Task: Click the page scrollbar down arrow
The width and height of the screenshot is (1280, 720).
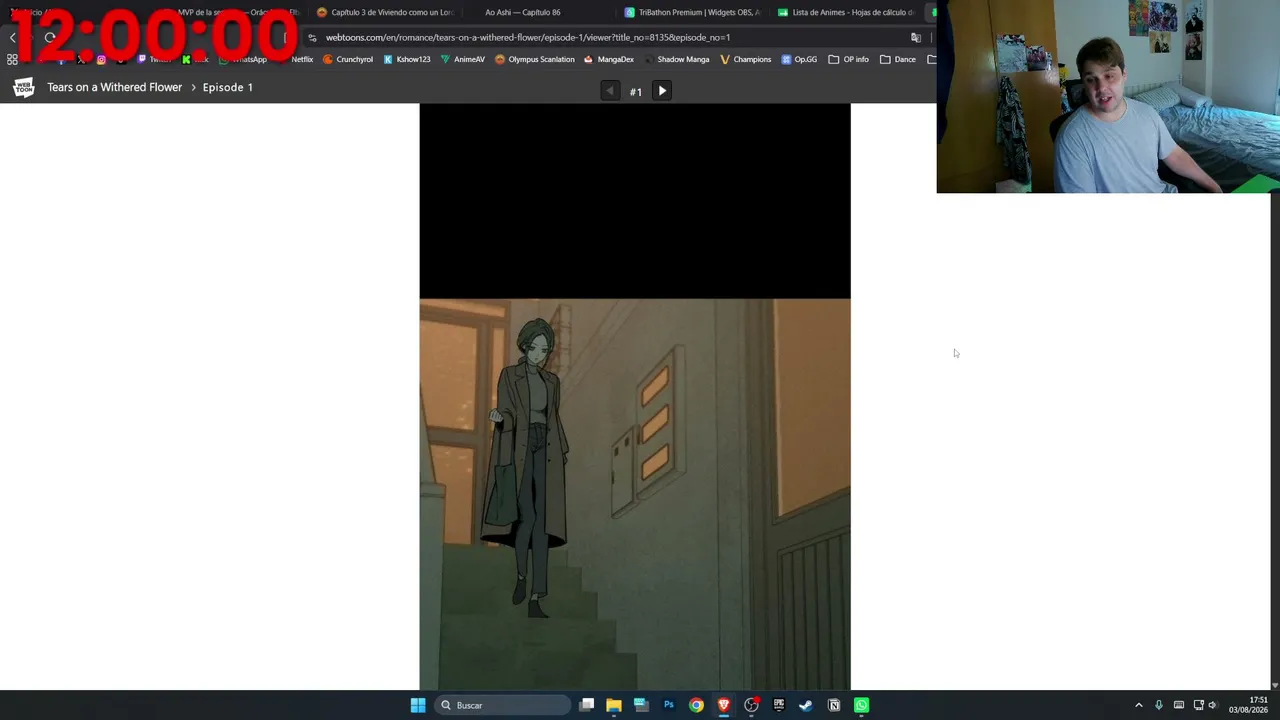Action: (1275, 685)
